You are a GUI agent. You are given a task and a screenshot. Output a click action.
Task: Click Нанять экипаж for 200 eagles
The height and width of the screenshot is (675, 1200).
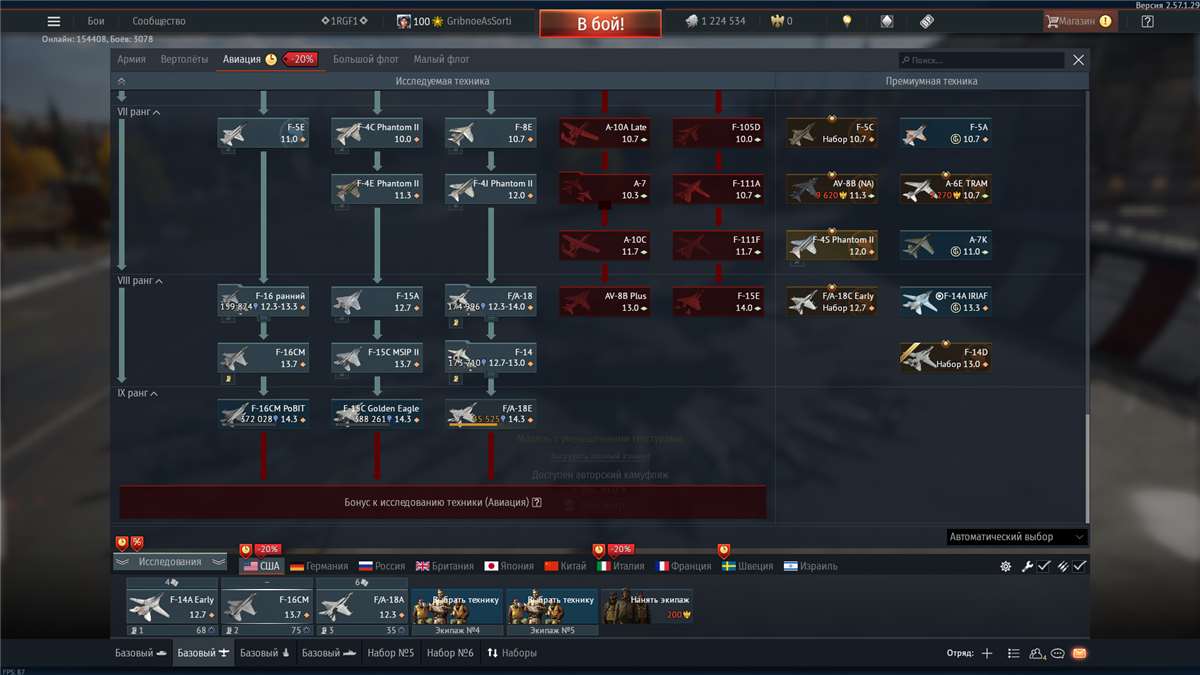(x=646, y=607)
